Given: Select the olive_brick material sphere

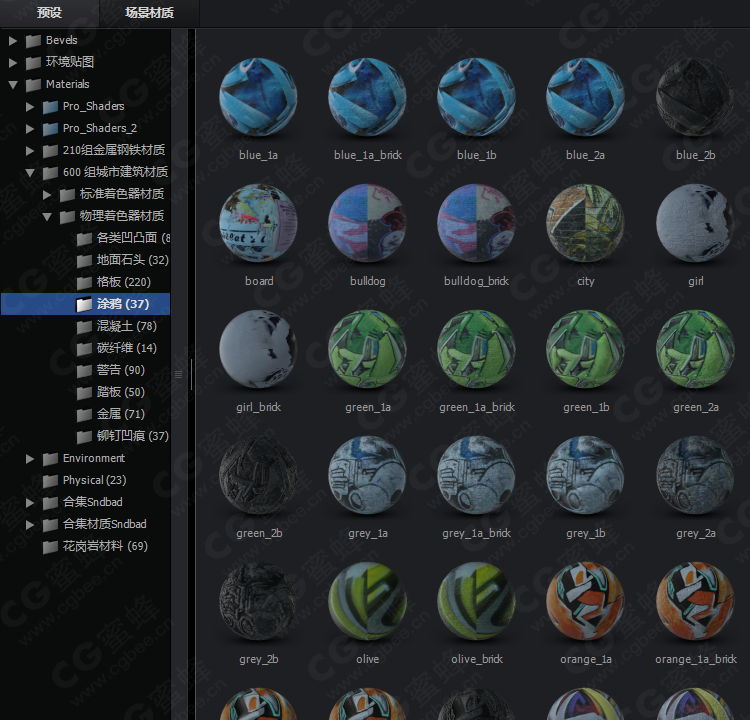Looking at the screenshot, I should point(476,601).
